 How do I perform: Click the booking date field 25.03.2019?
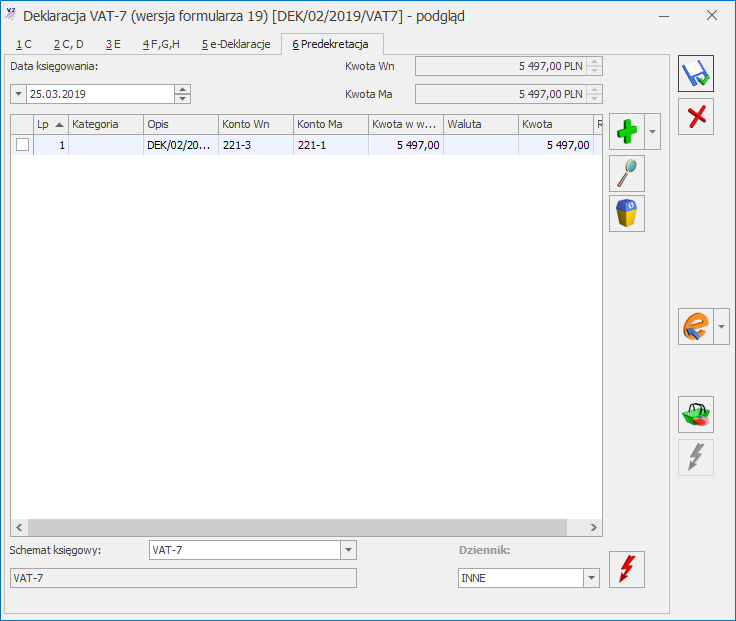pyautogui.click(x=100, y=94)
